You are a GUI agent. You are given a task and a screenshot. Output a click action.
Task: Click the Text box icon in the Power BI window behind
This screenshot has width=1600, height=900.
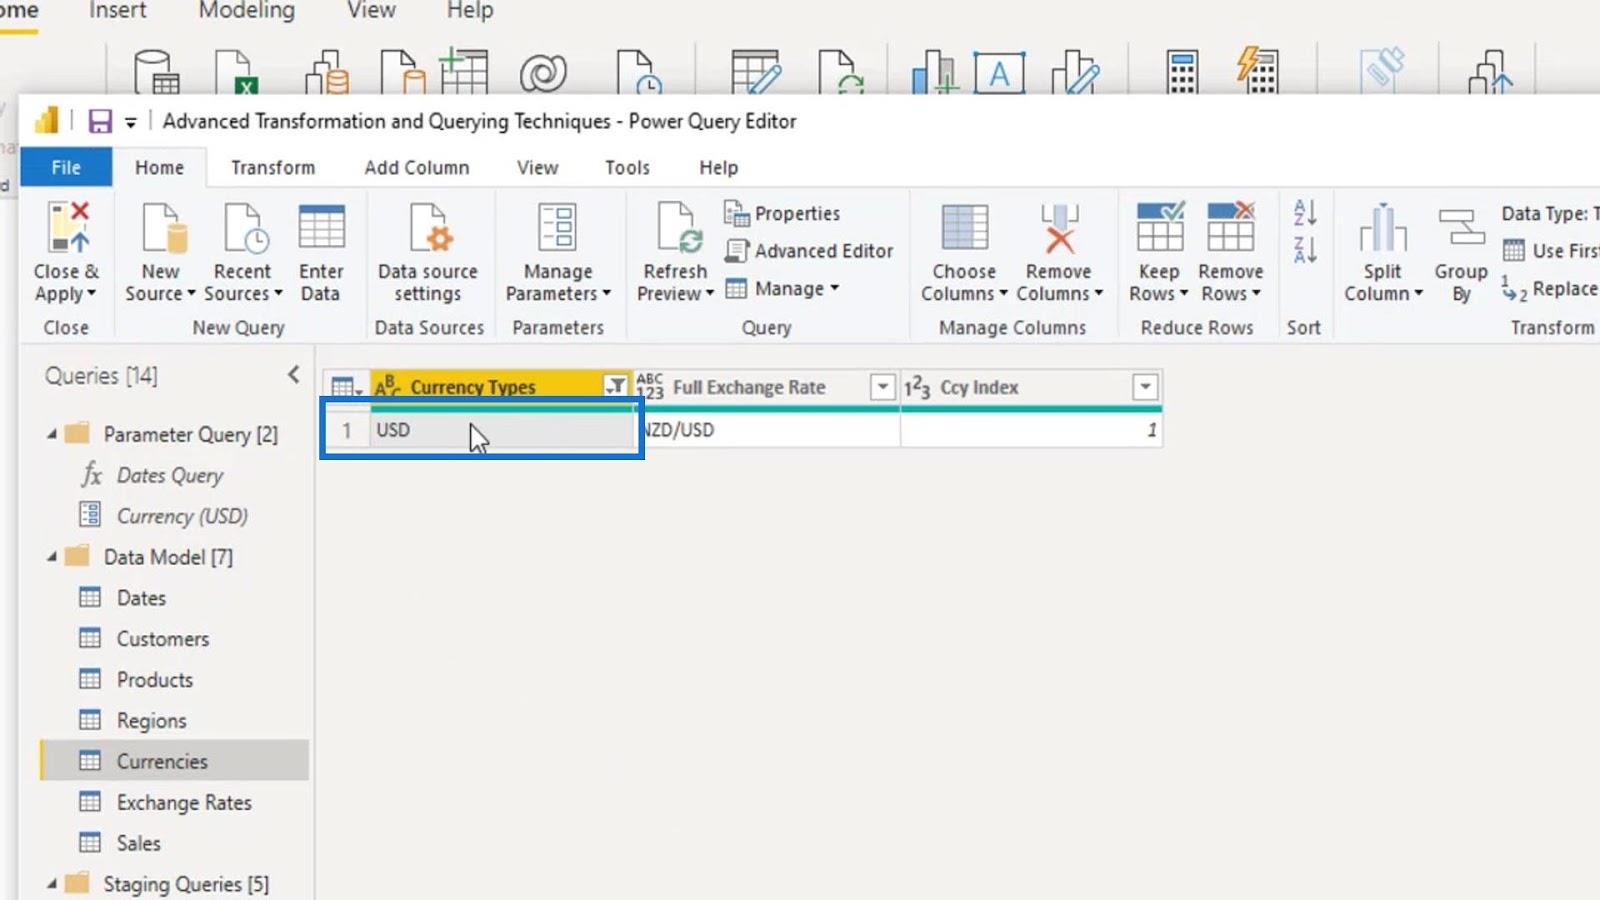pyautogui.click(x=999, y=73)
